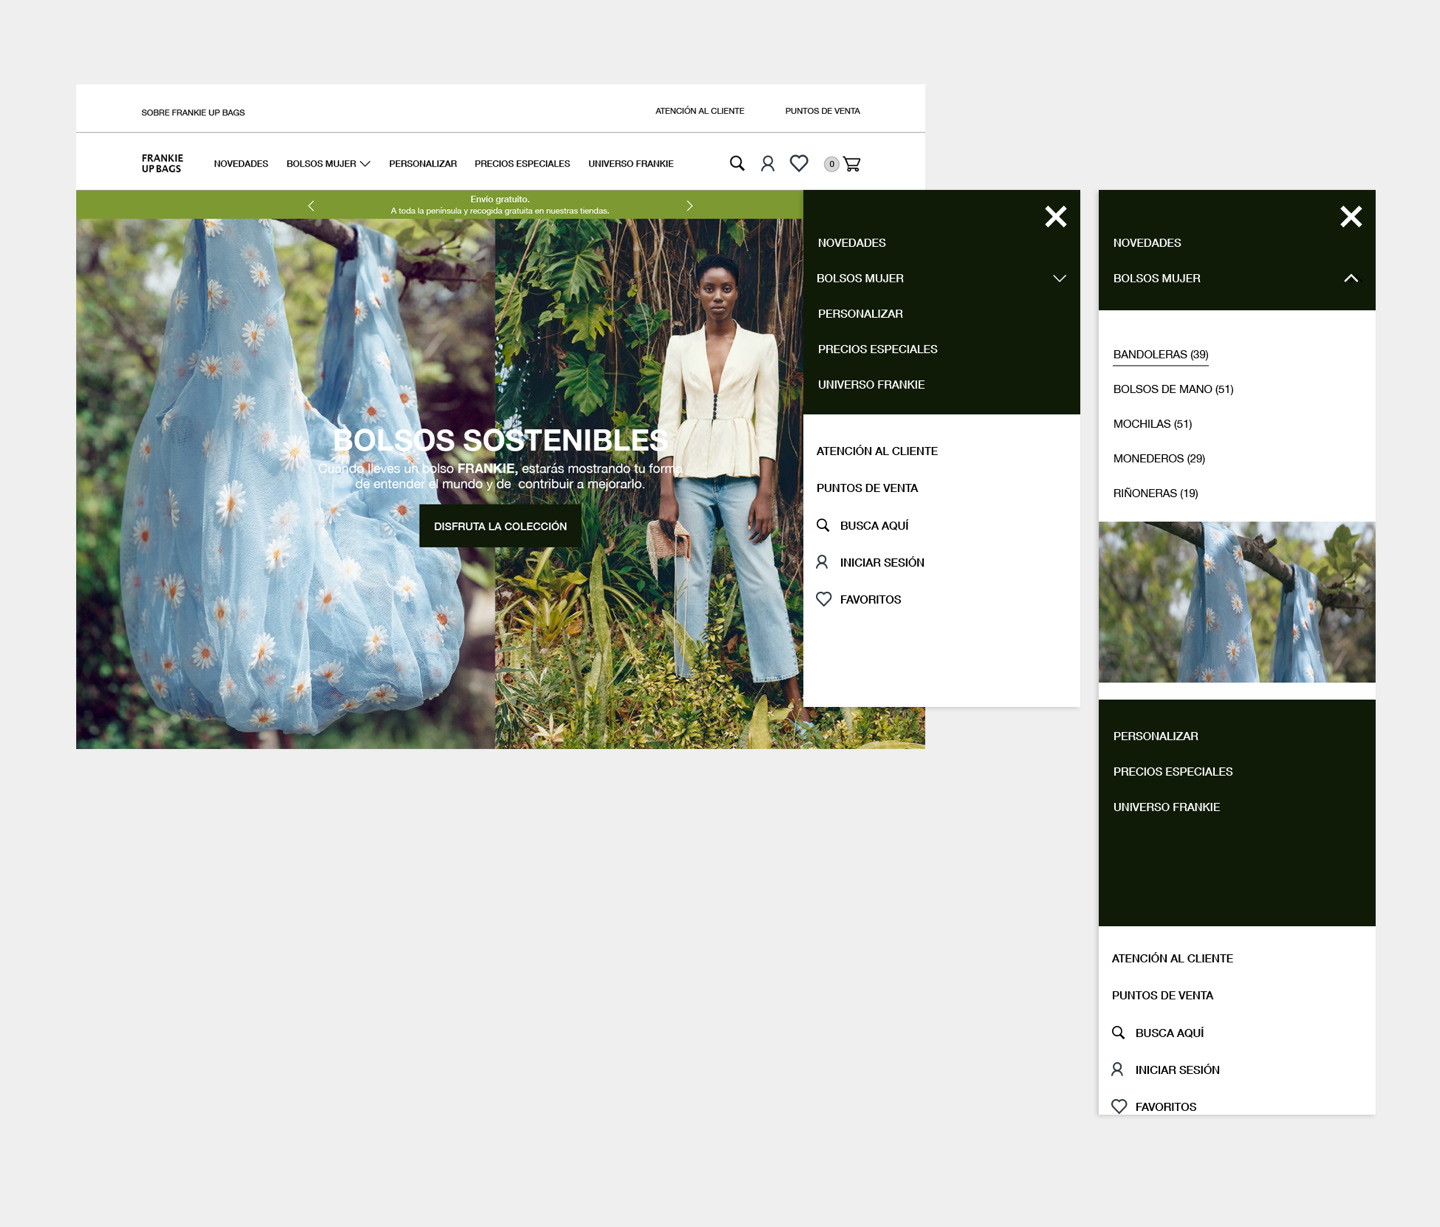Click the BOLSOS SOSTENIBLES hero heading
This screenshot has height=1227, width=1440.
pyautogui.click(x=500, y=440)
